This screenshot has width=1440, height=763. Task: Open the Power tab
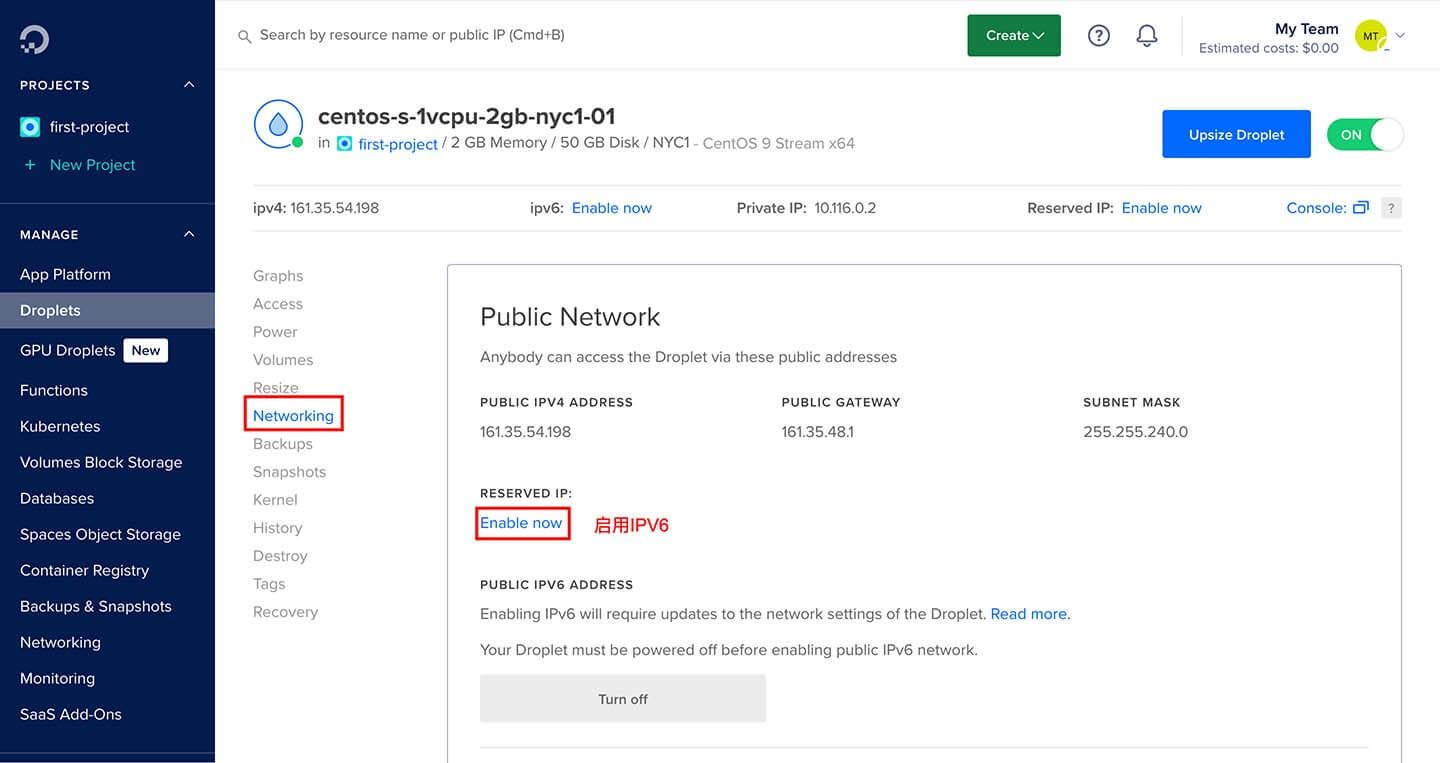click(275, 332)
